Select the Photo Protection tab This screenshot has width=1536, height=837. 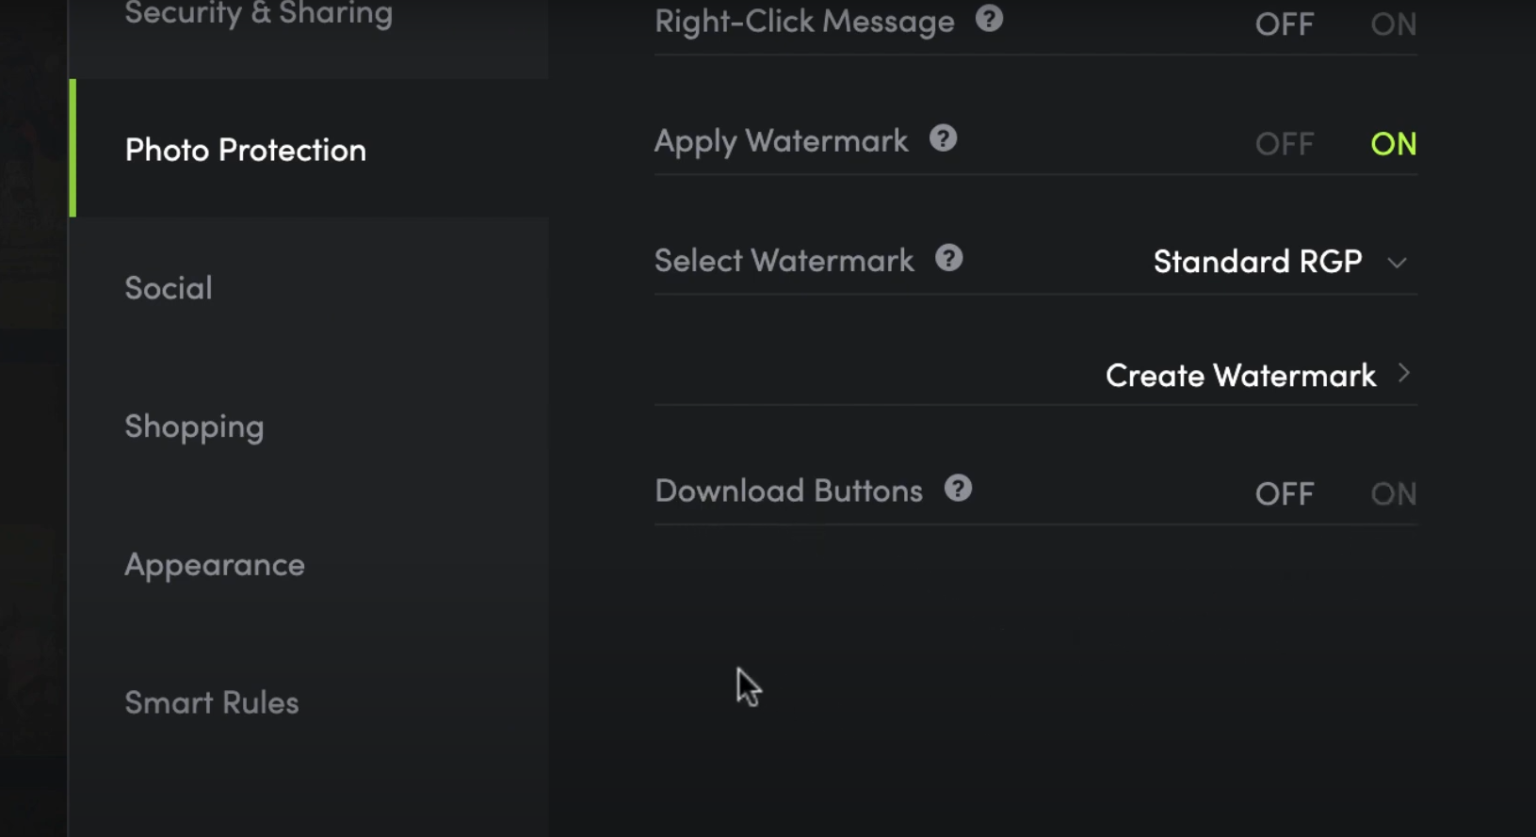click(x=245, y=149)
